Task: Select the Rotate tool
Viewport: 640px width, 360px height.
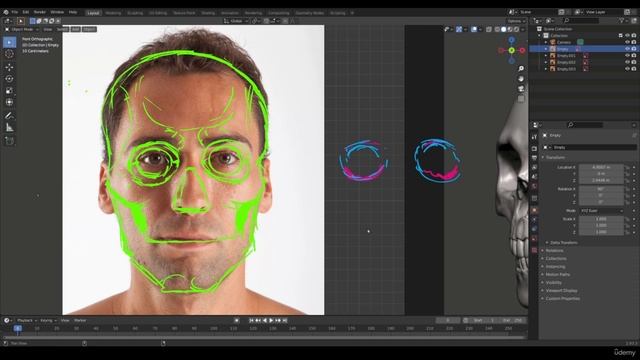Action: click(9, 79)
